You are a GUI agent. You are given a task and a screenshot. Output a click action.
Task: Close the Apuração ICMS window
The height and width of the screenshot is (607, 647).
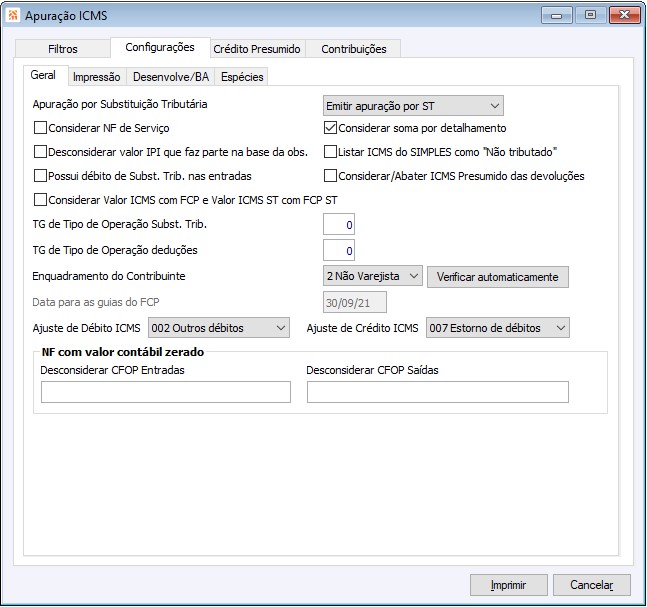pos(625,15)
